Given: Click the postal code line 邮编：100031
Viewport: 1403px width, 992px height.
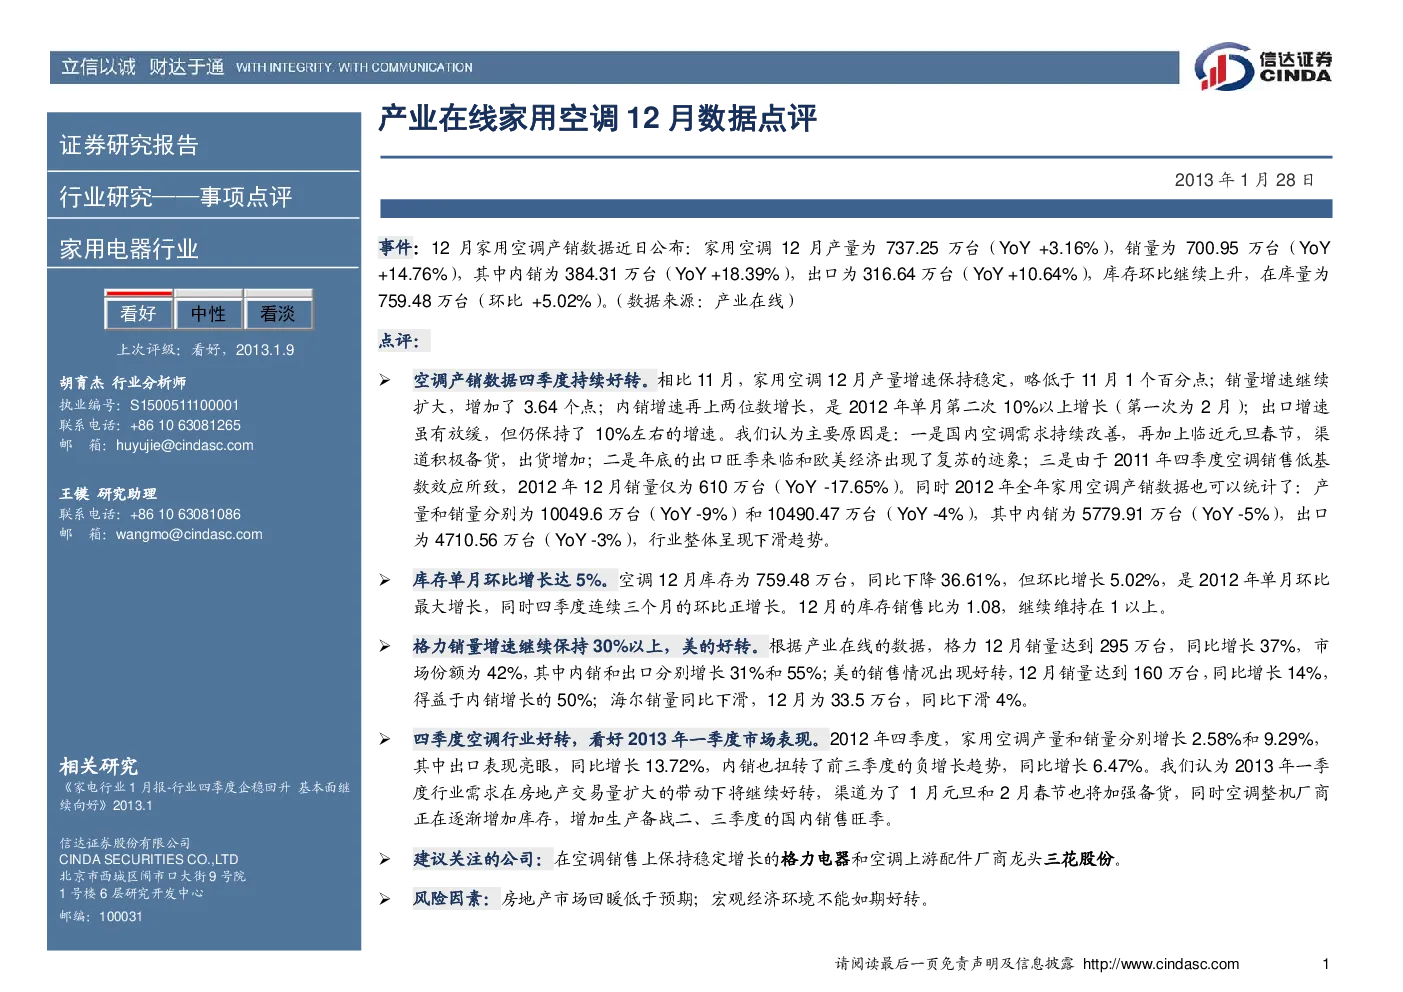Looking at the screenshot, I should 101,916.
